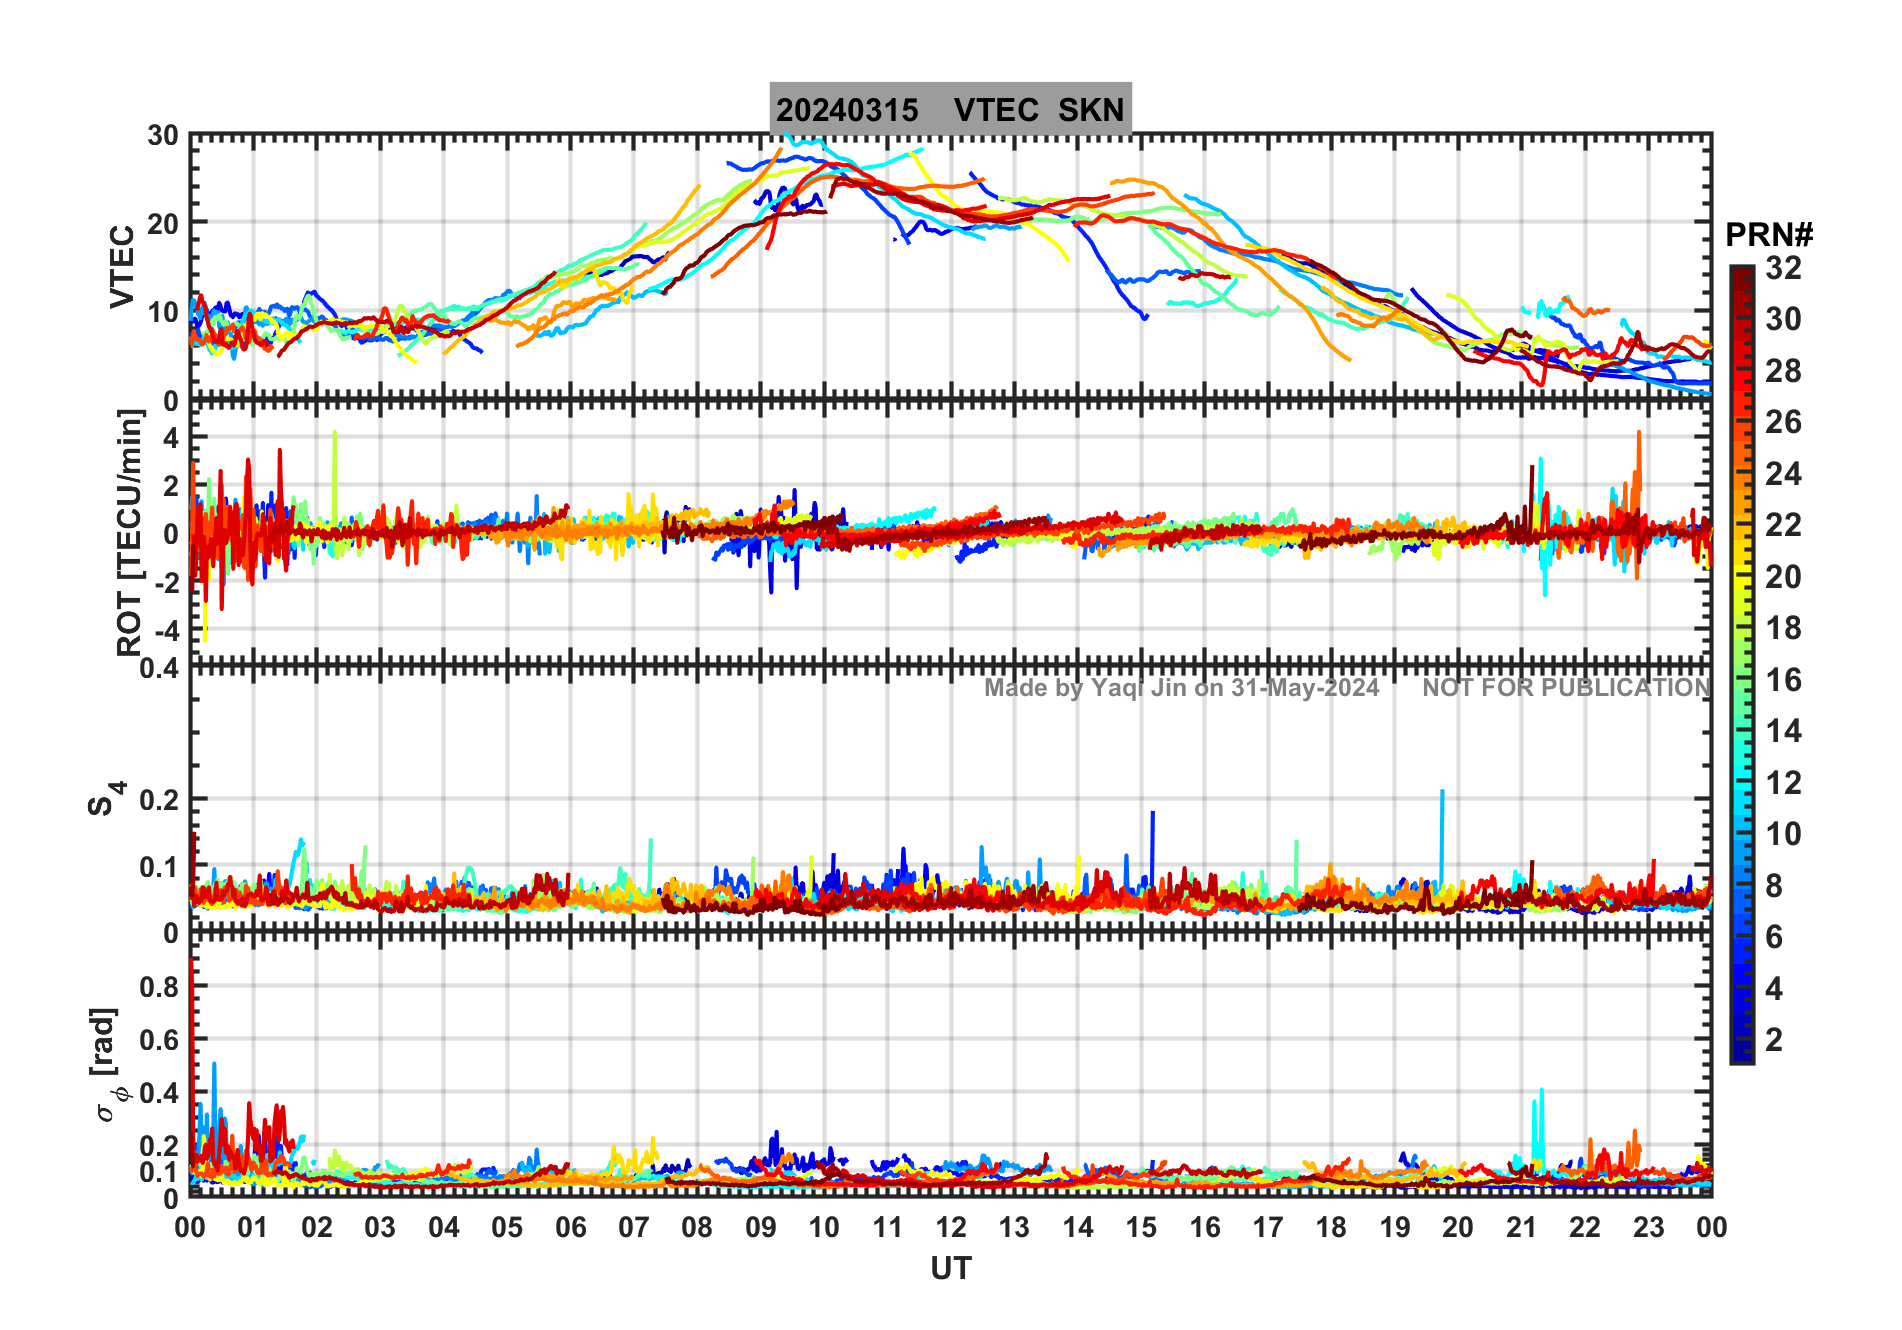Click S4 axis tick label 0.2
Screen dimensions: 1902x1330
point(158,800)
